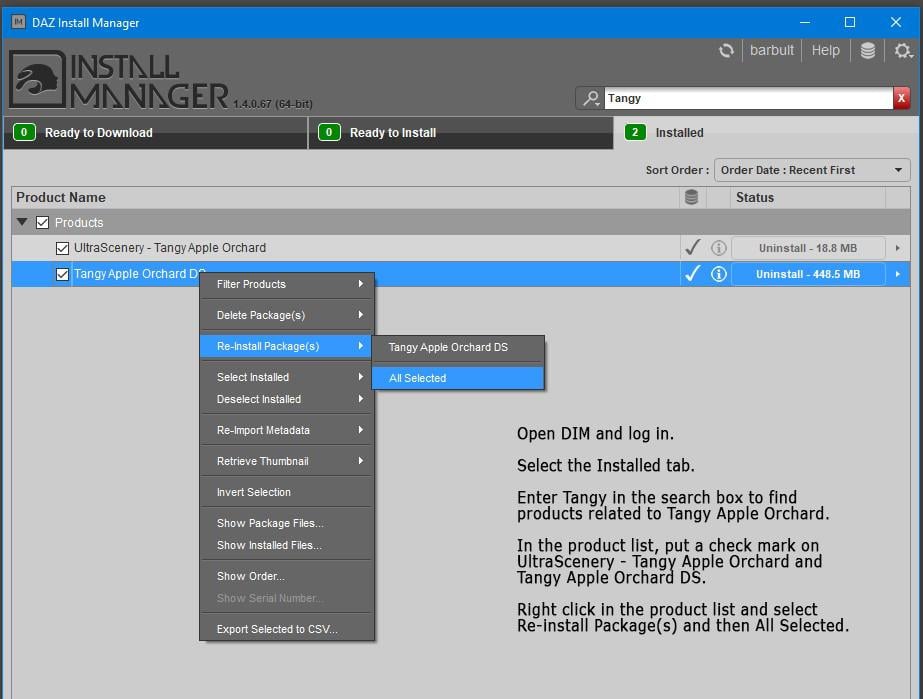923x699 pixels.
Task: Click the refresh/sync arrows icon
Action: tap(726, 51)
